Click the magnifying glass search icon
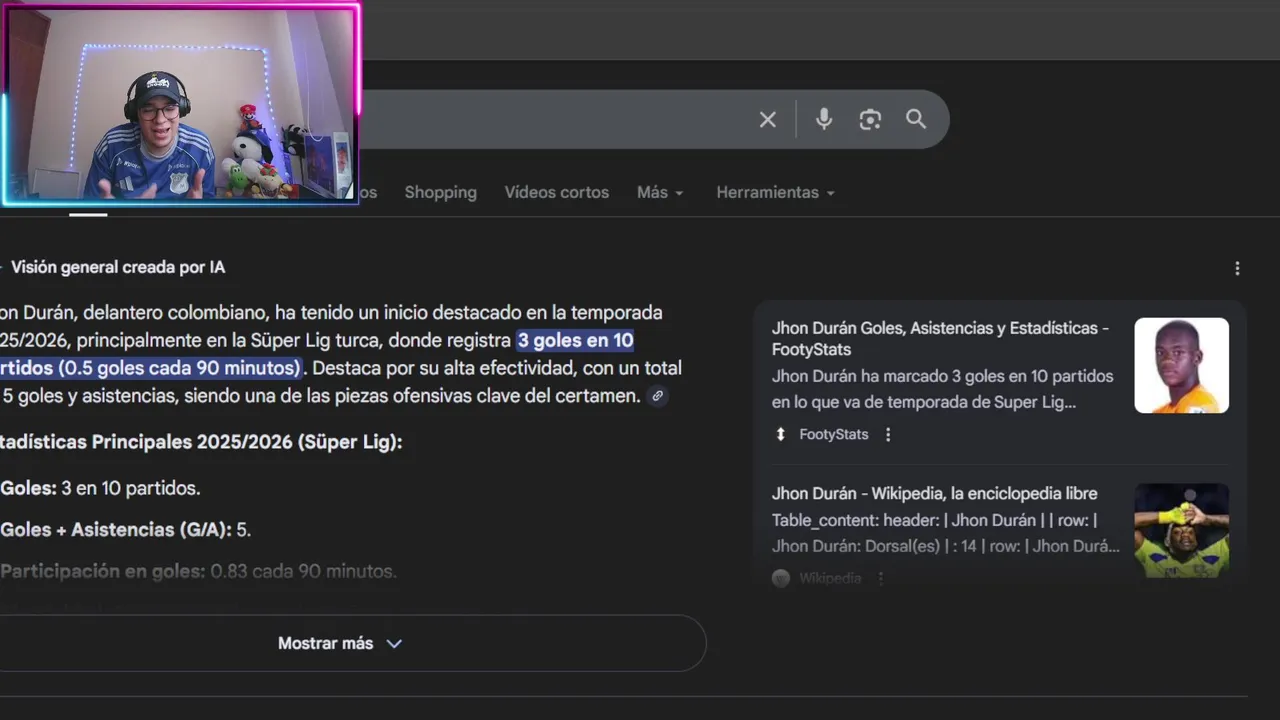 (916, 119)
